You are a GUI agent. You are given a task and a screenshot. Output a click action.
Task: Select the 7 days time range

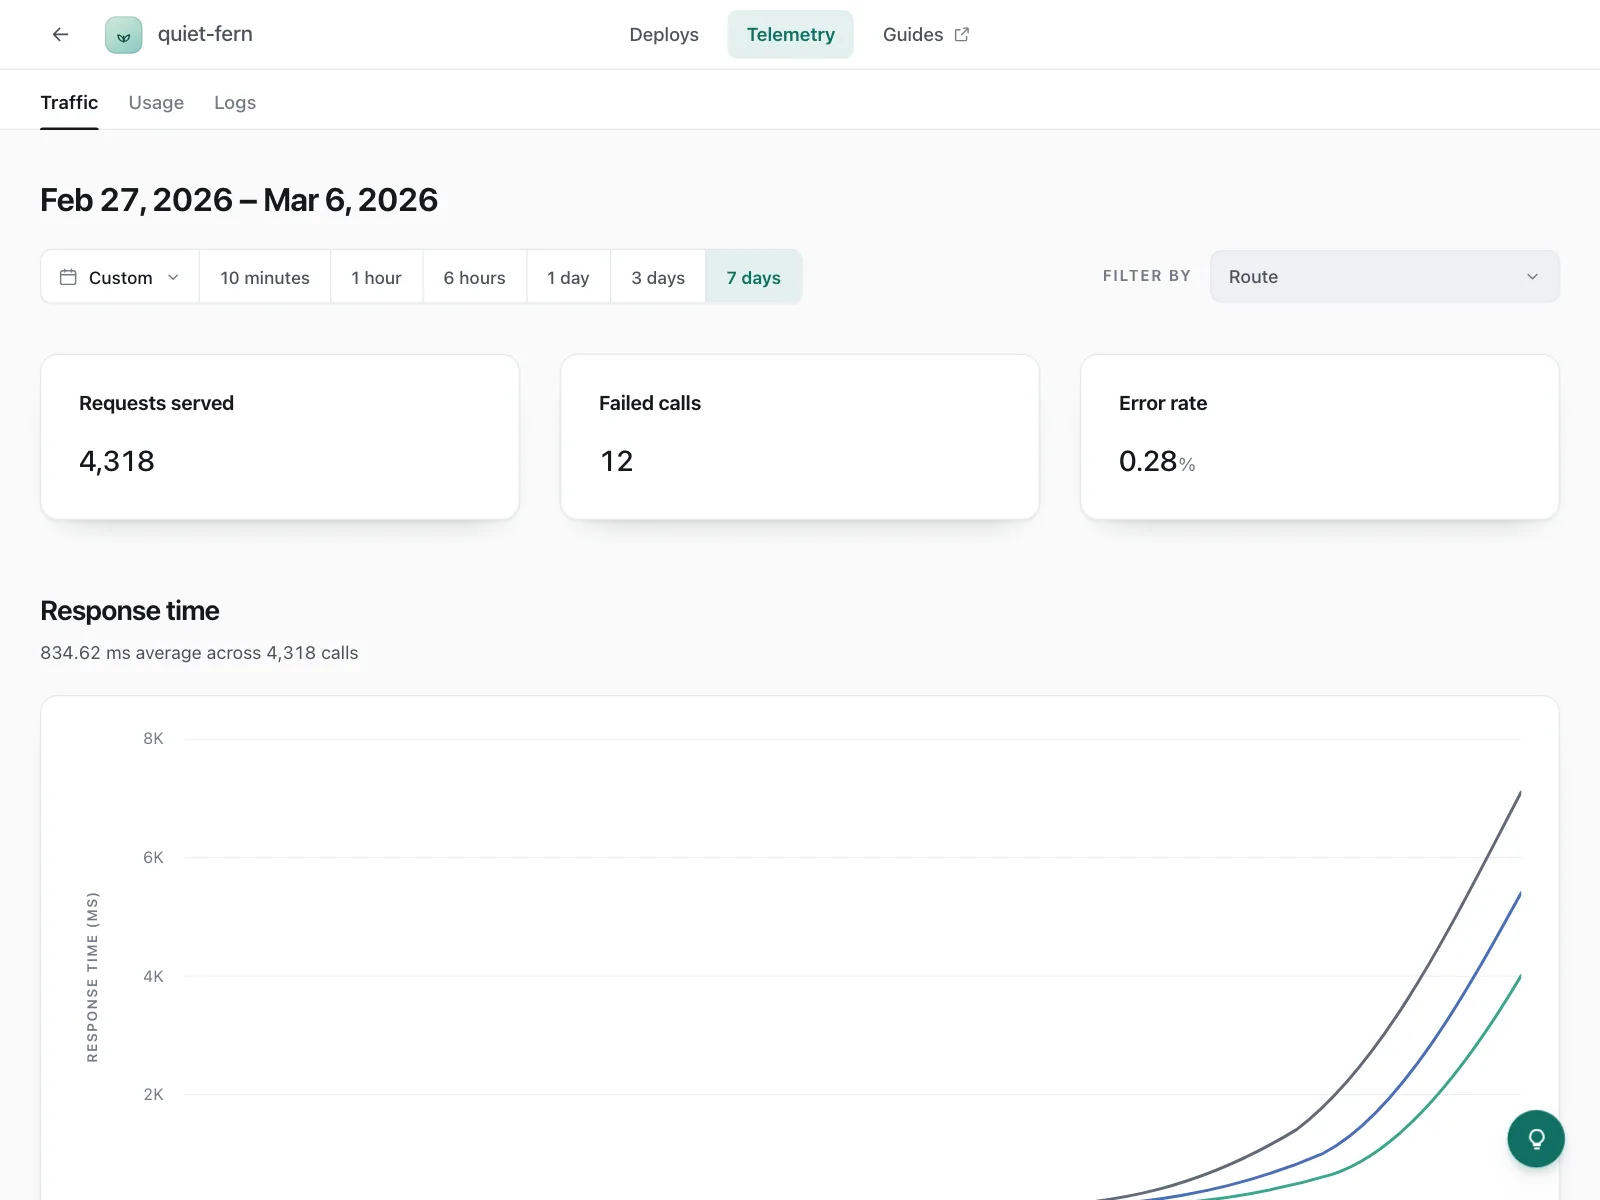[x=753, y=277]
